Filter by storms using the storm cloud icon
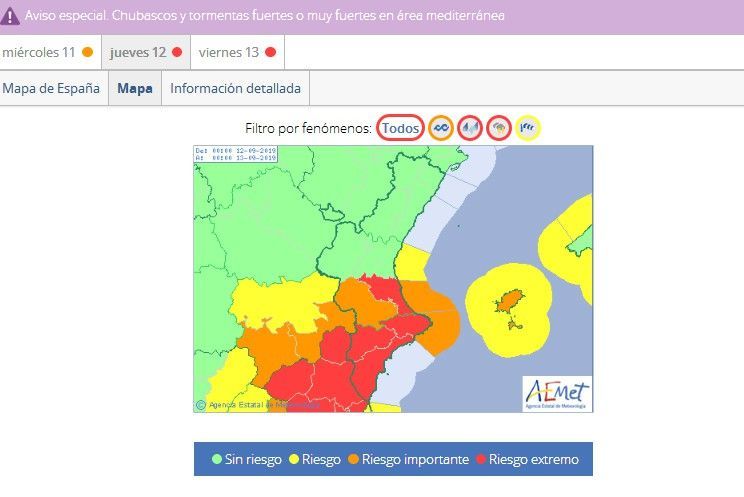Image resolution: width=744 pixels, height=497 pixels. click(x=499, y=128)
